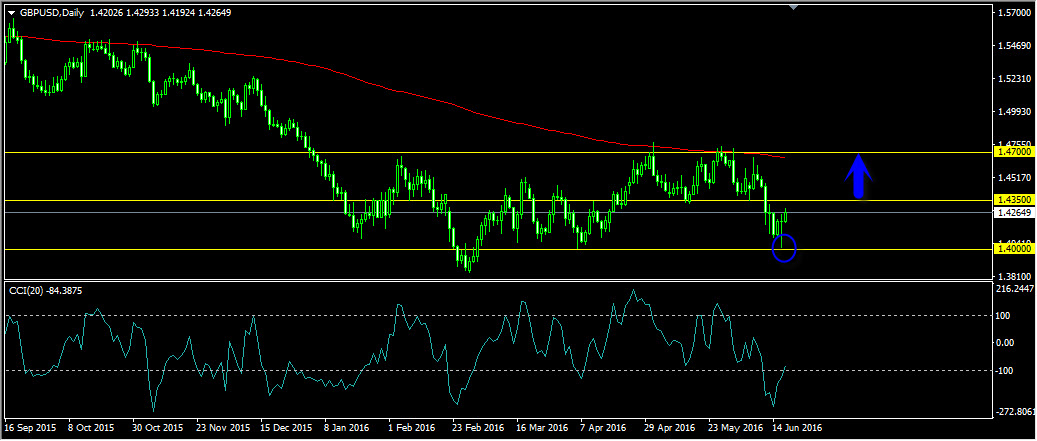The height and width of the screenshot is (441, 1037).
Task: Click the 30 Oct 2015 date label
Action: tap(156, 428)
